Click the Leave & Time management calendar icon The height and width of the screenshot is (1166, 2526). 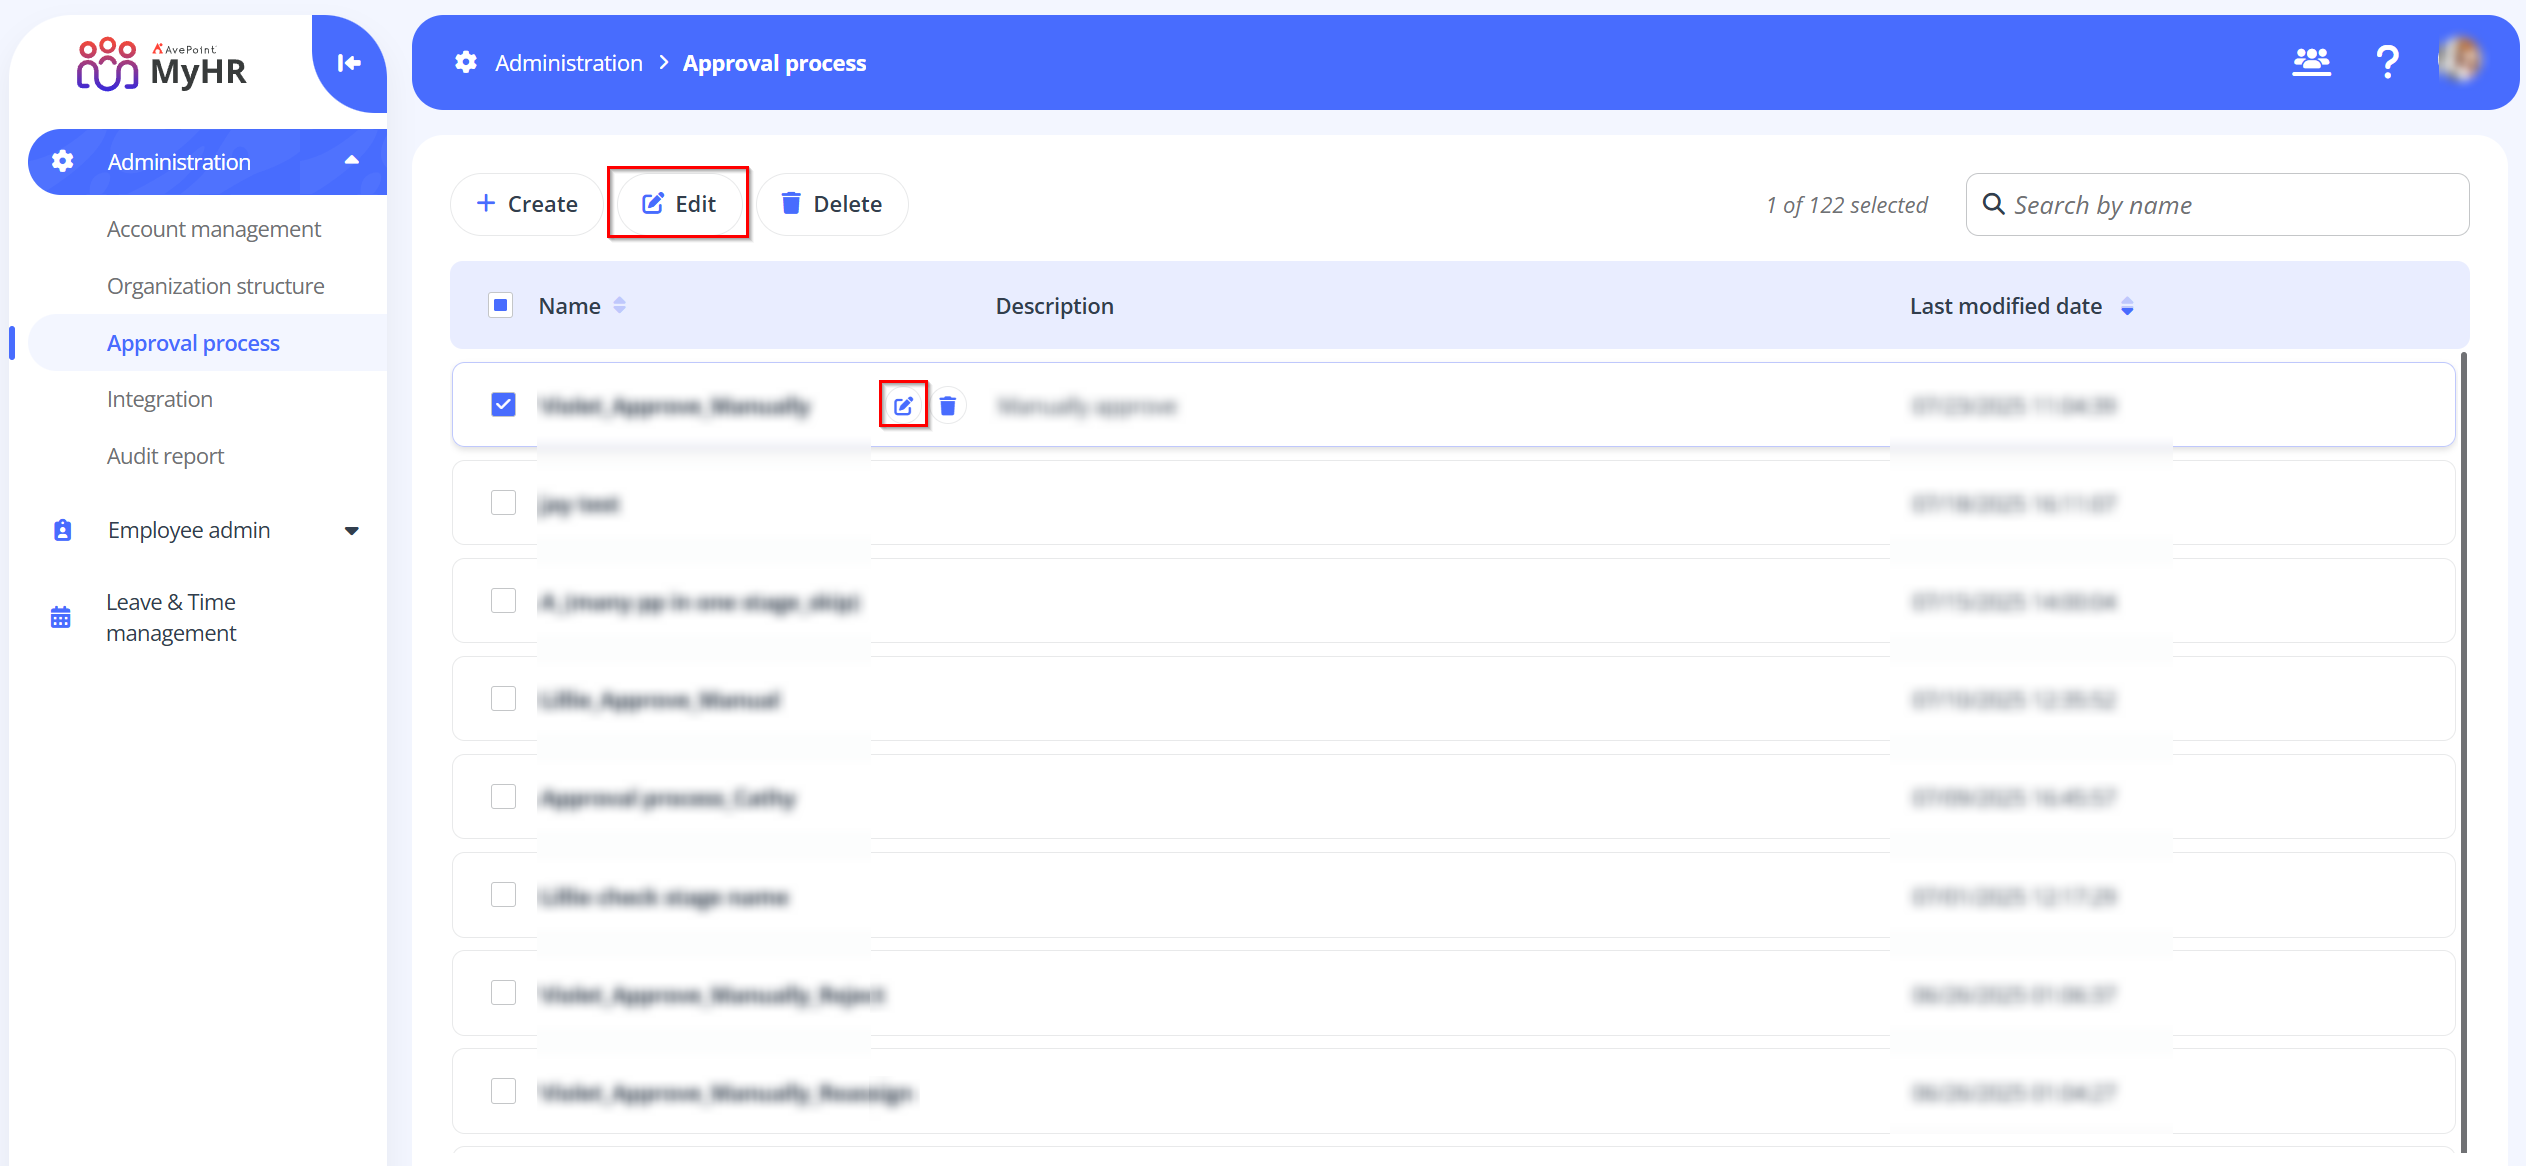pos(61,617)
